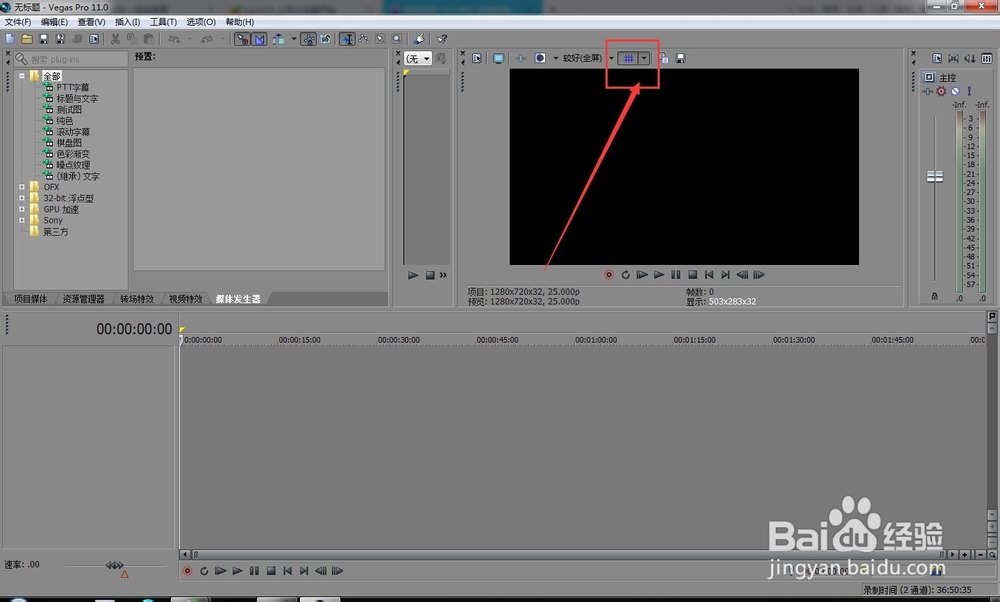Switch to the 转场特效 tab
The width and height of the screenshot is (1000, 602).
(x=137, y=299)
